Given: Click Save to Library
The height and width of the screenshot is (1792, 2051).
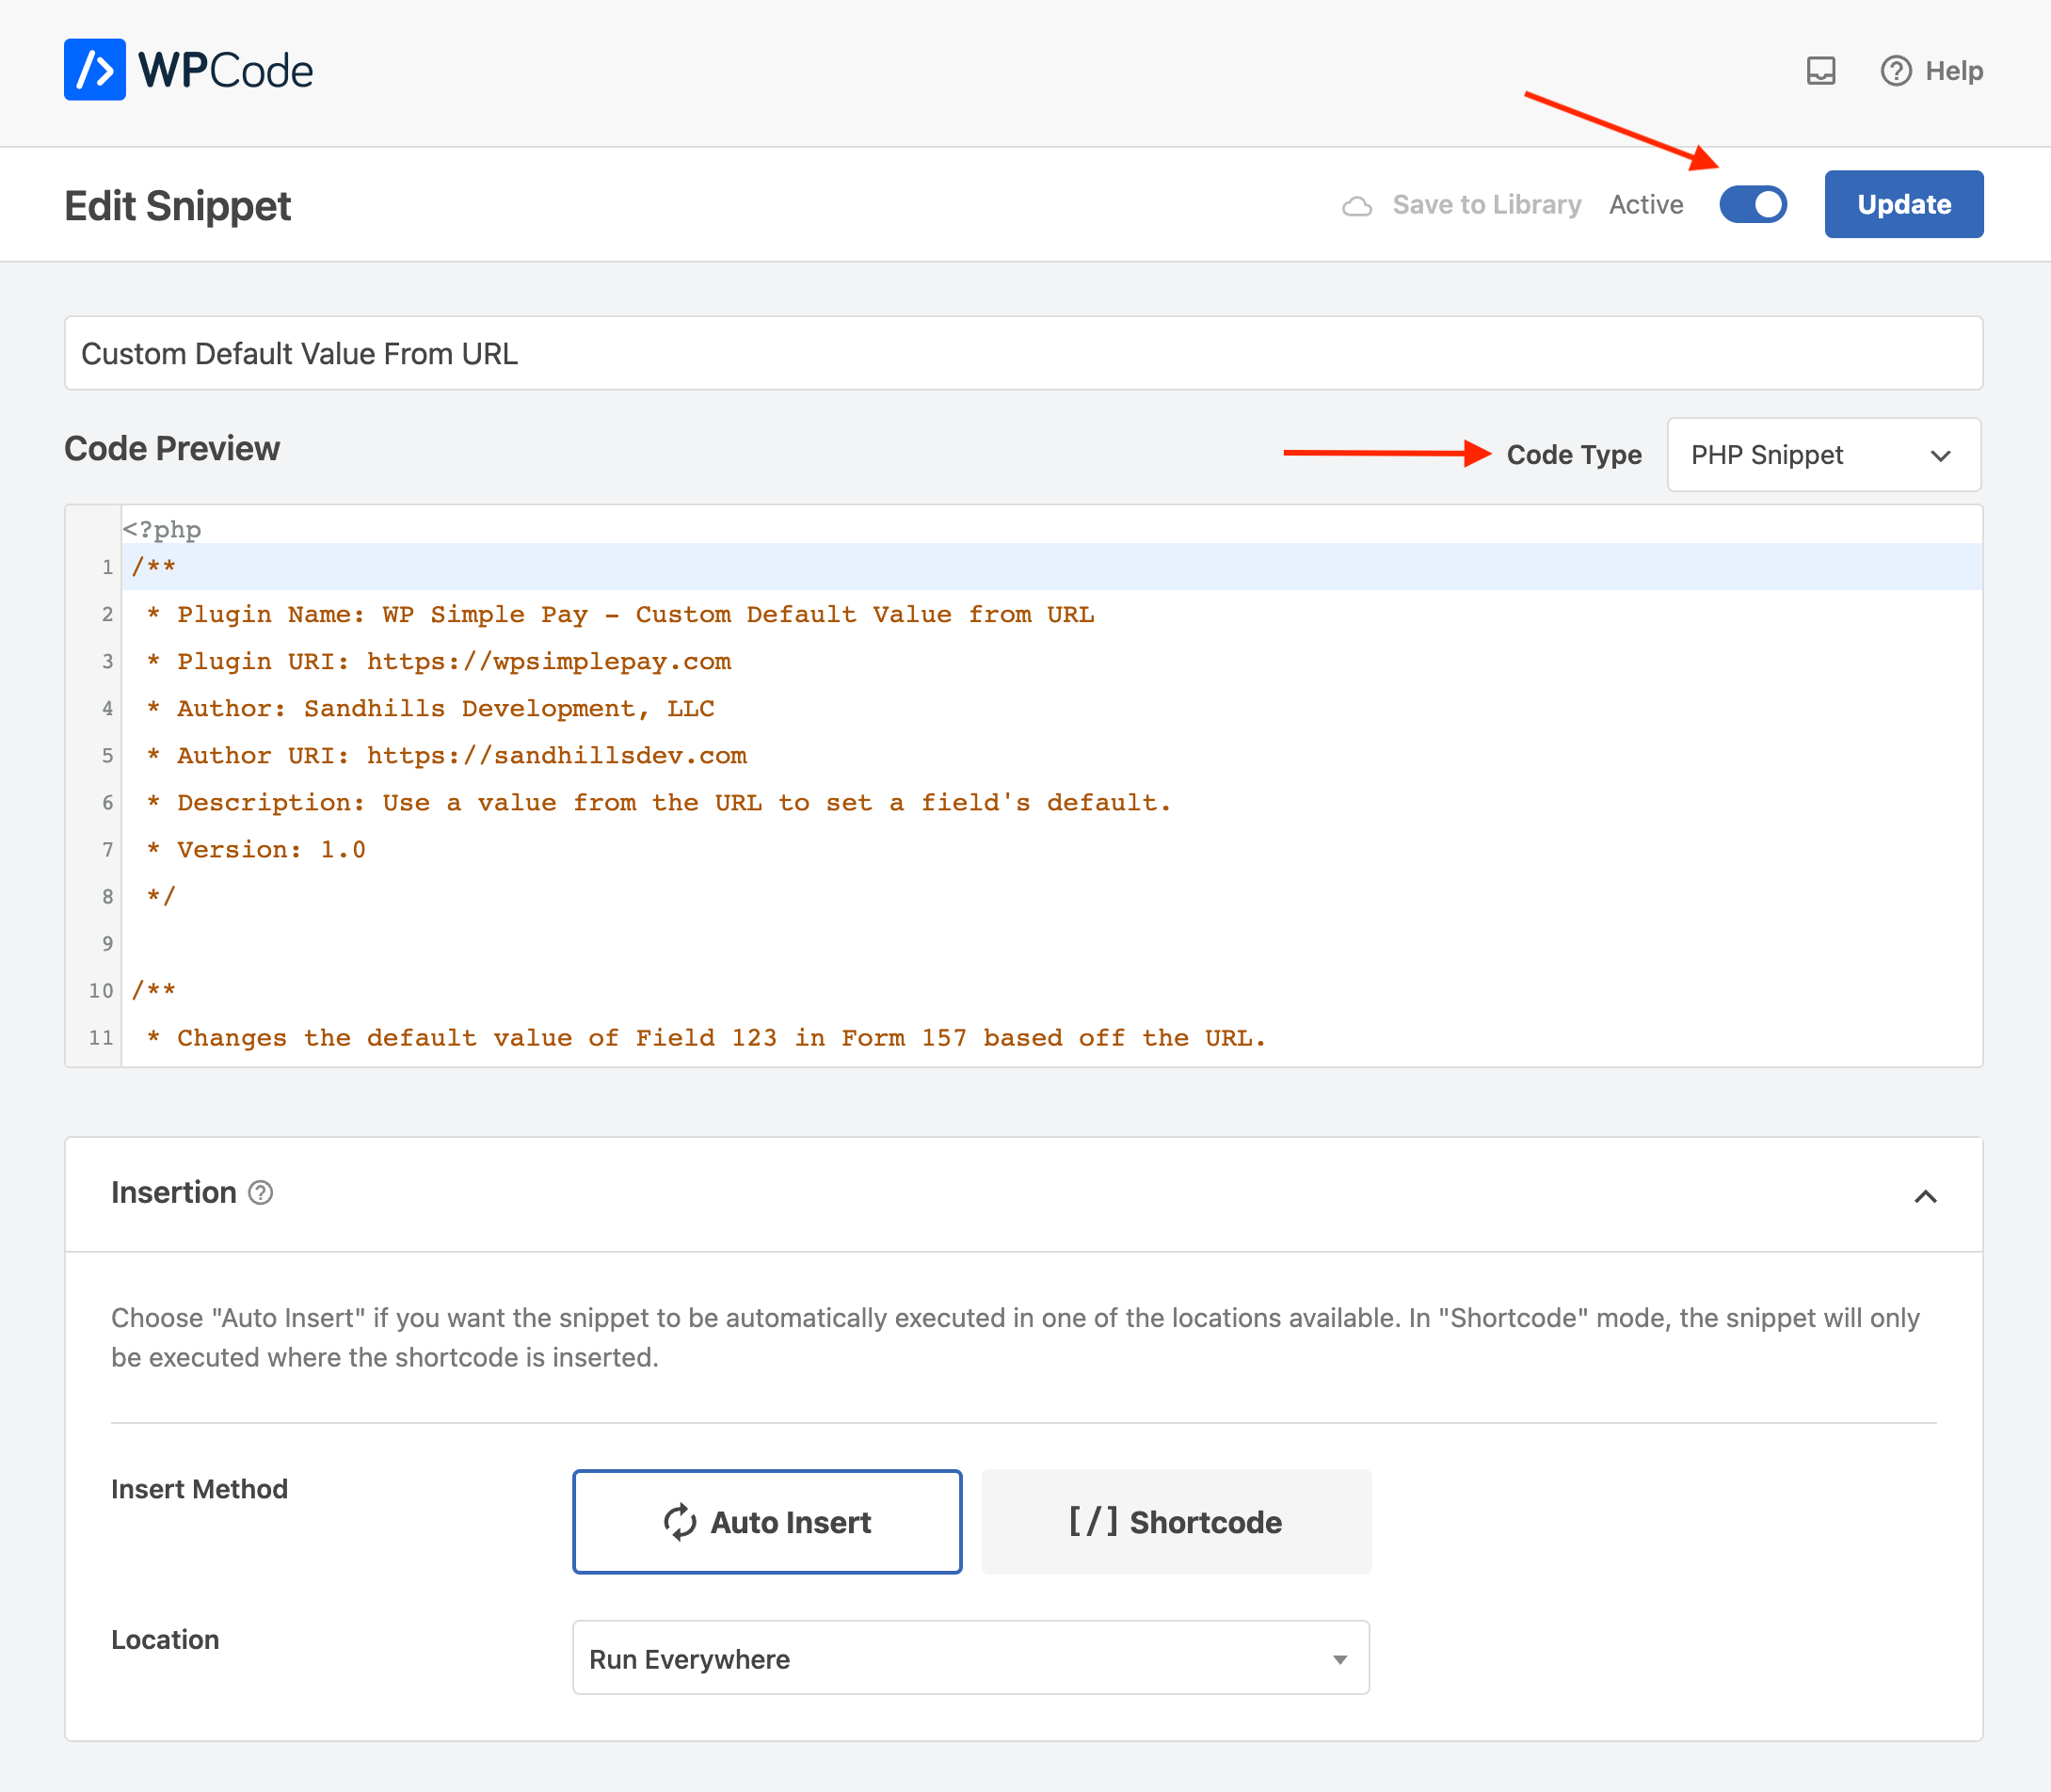Looking at the screenshot, I should pyautogui.click(x=1486, y=204).
